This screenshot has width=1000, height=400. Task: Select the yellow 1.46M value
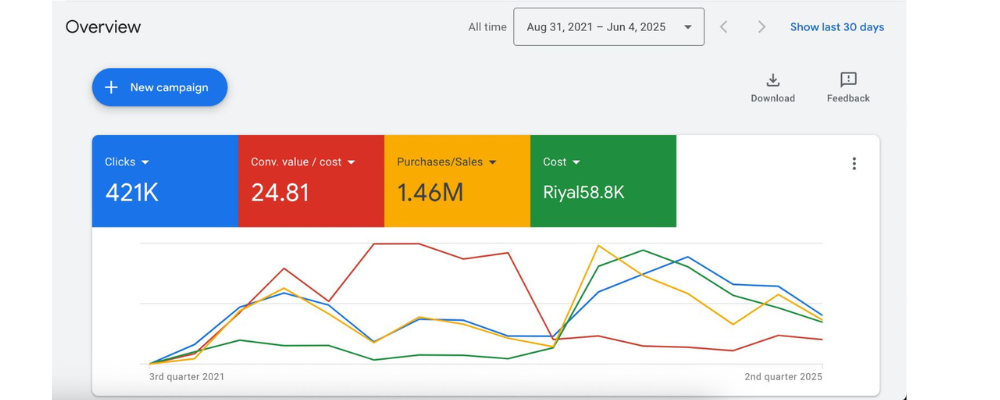coord(430,193)
